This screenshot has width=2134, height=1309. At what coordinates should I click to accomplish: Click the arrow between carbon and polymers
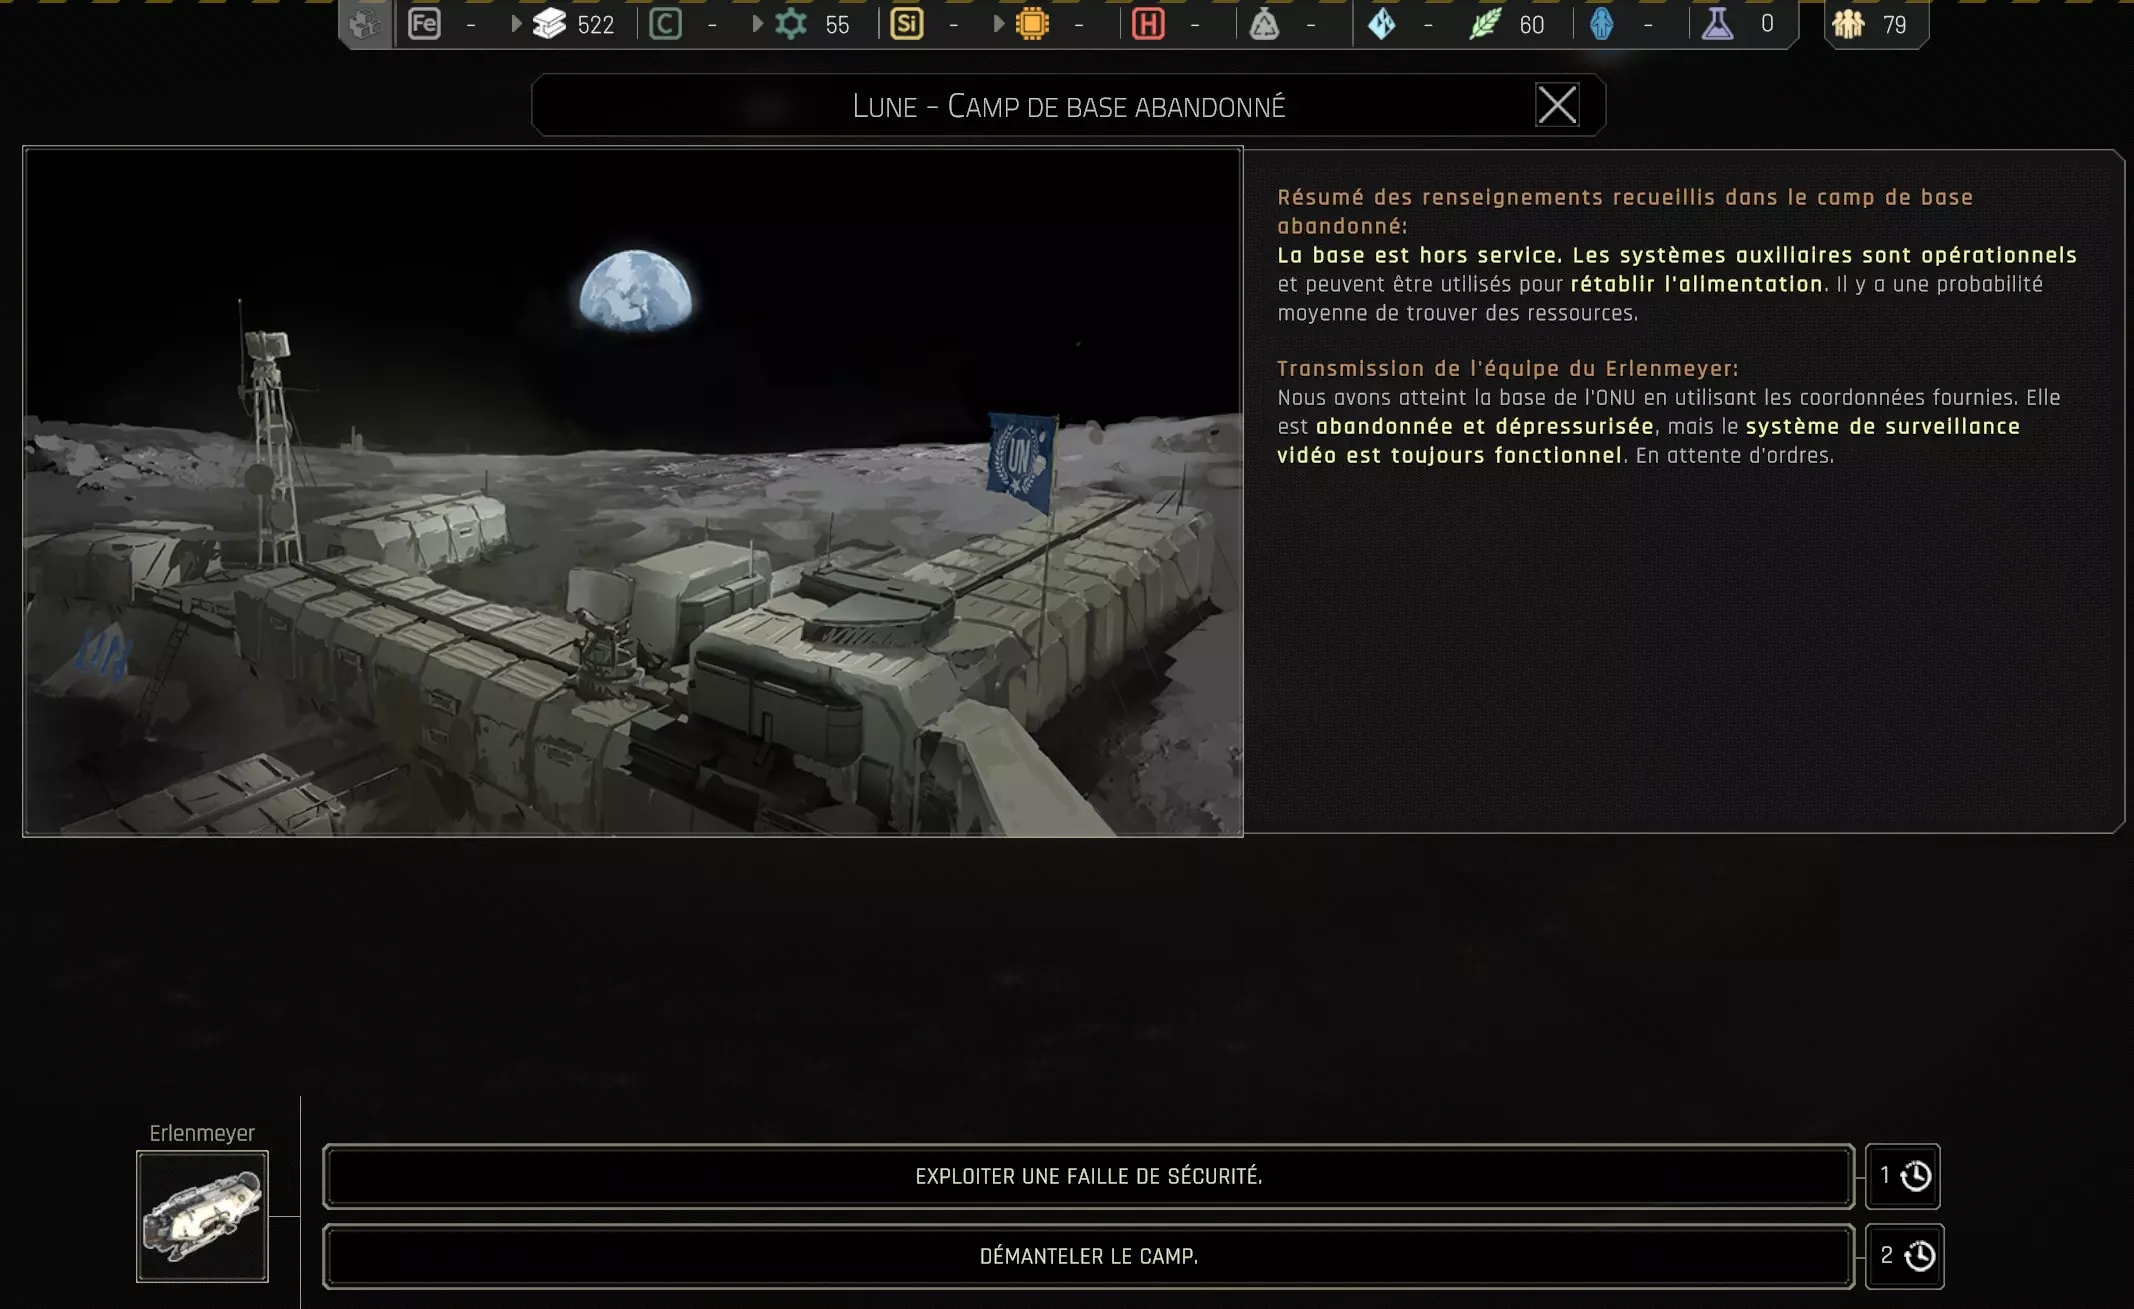[x=757, y=24]
